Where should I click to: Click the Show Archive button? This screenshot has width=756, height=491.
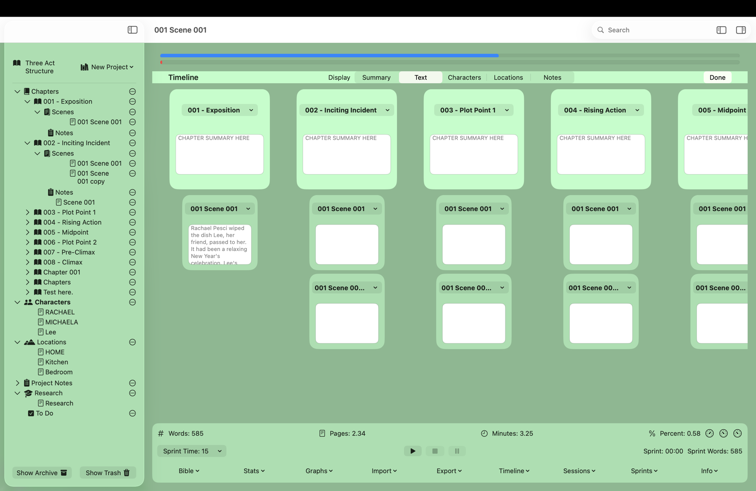click(x=41, y=473)
